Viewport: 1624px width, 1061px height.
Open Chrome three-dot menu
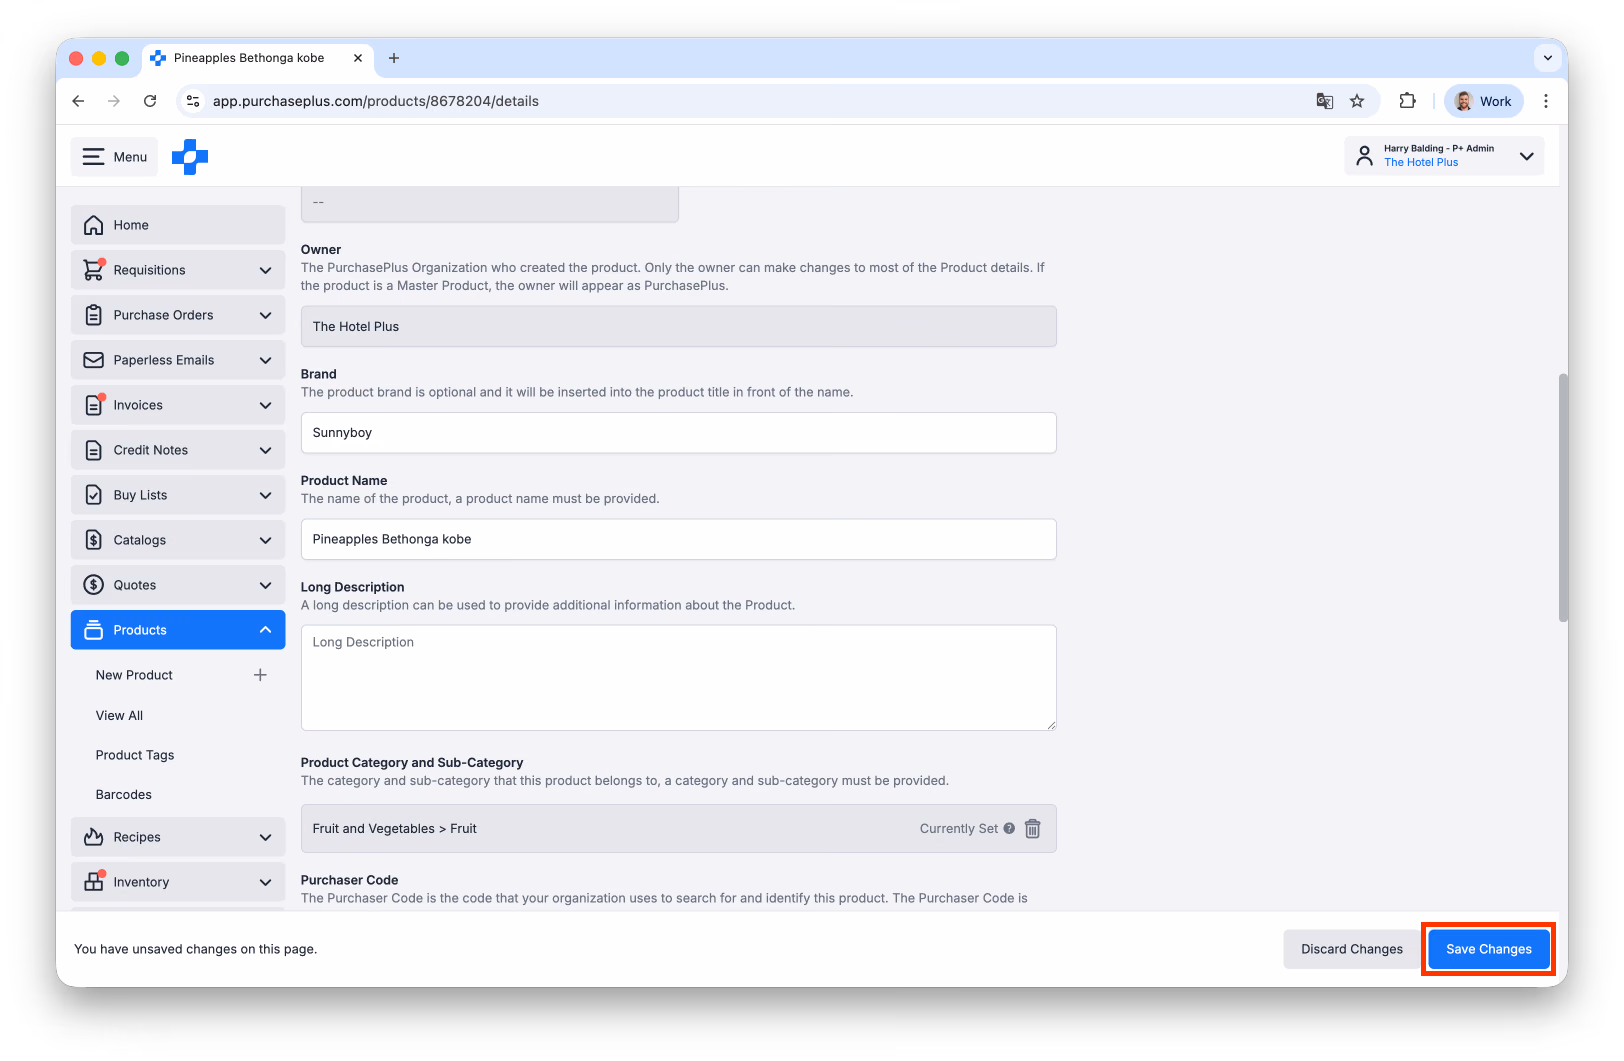click(1546, 101)
